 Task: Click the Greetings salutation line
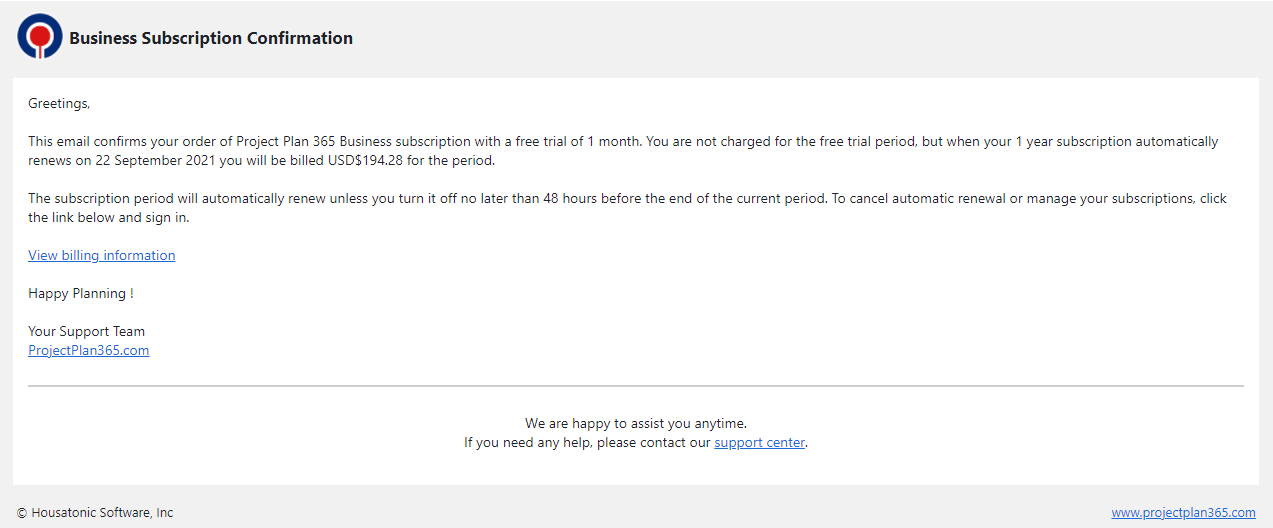[59, 103]
